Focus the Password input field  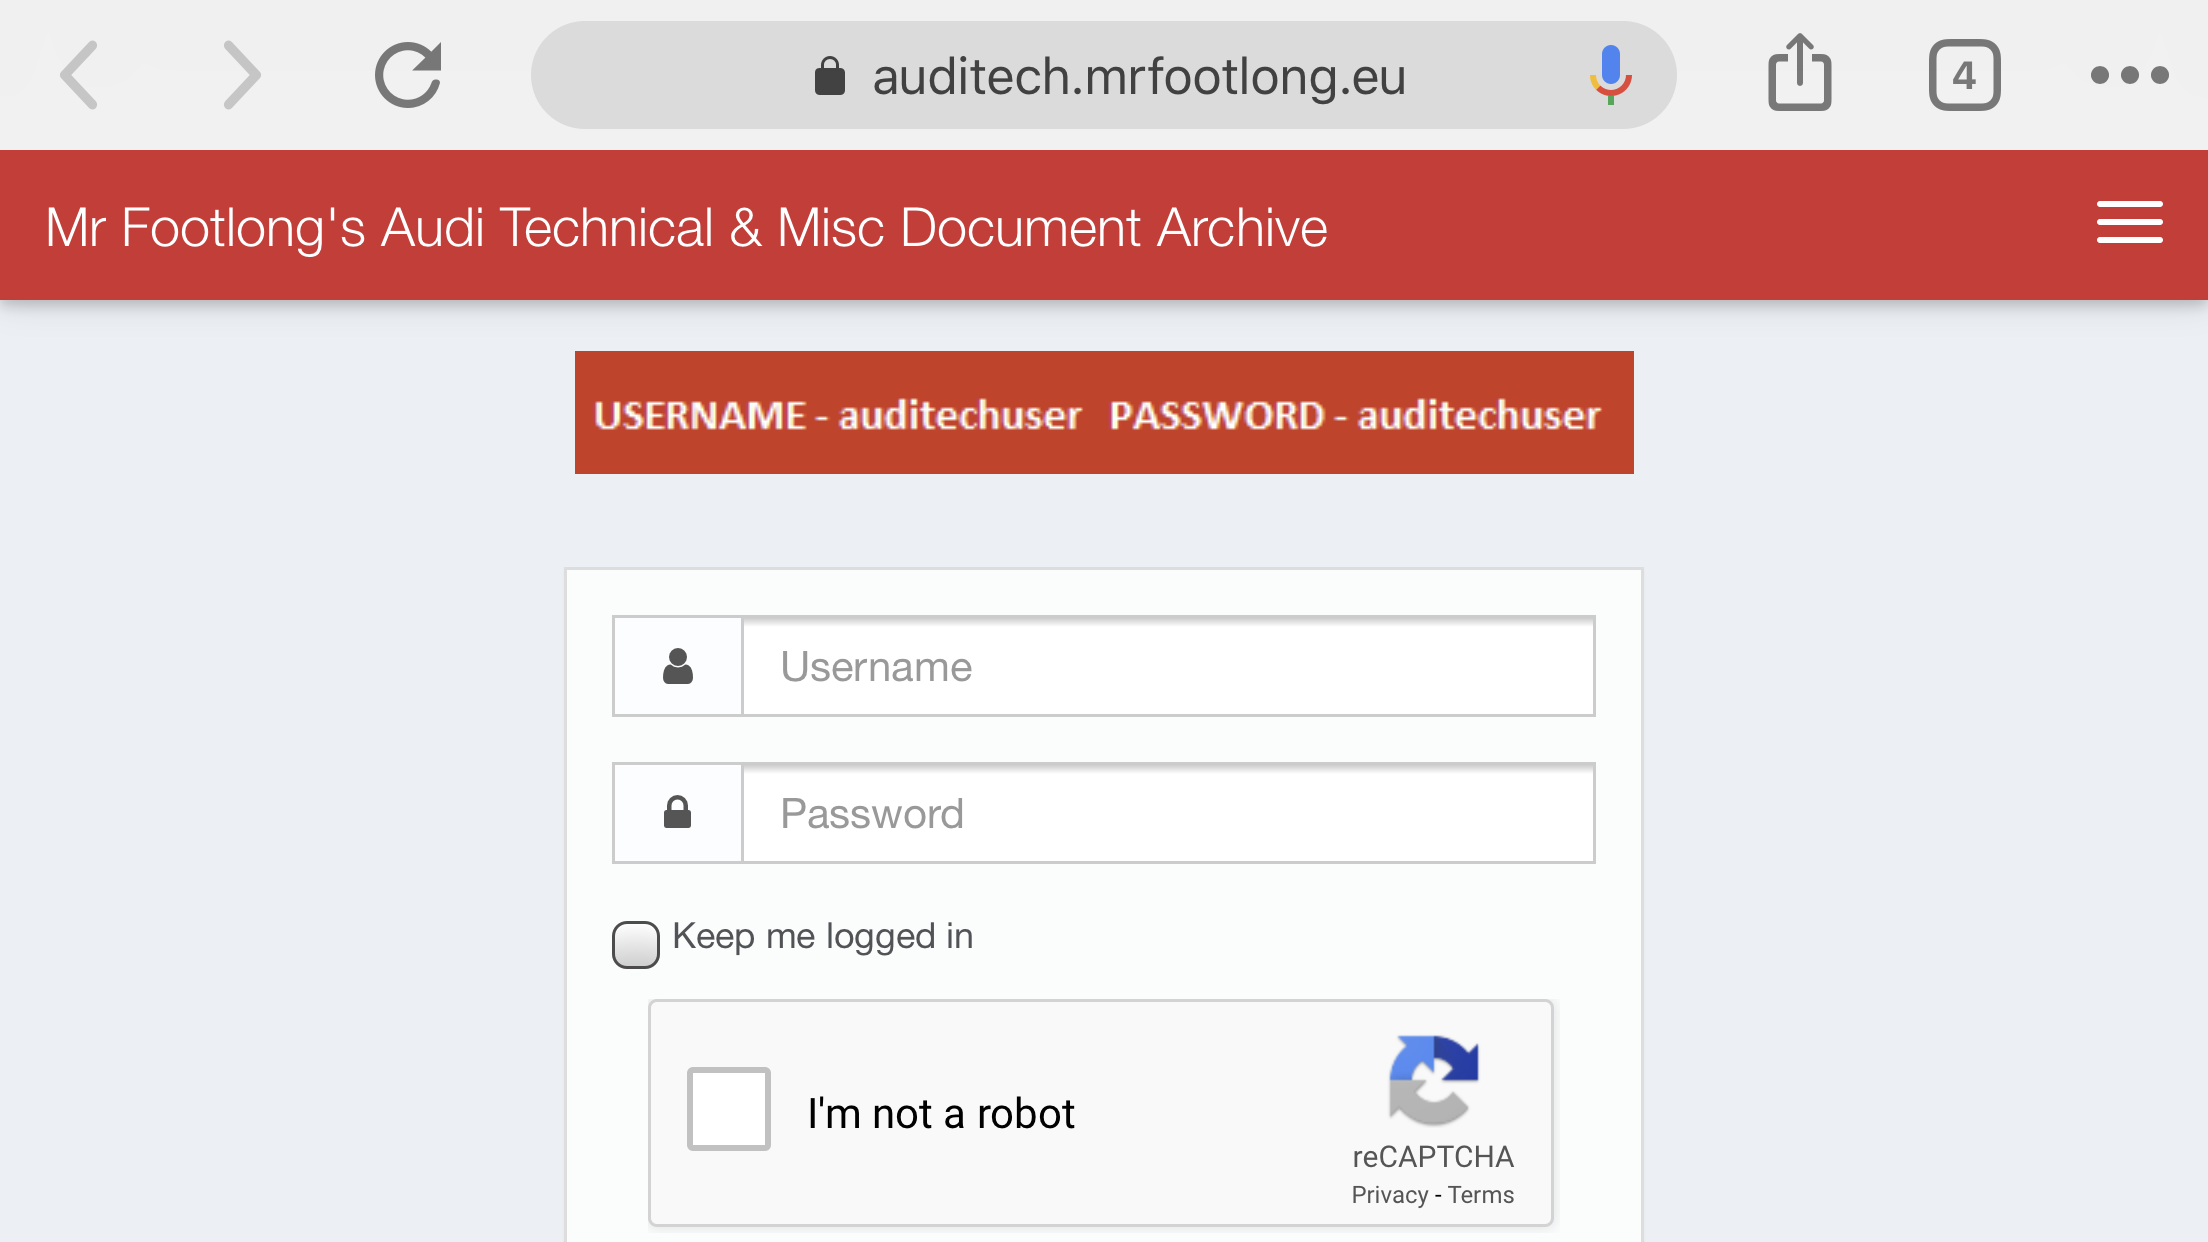tap(1168, 813)
